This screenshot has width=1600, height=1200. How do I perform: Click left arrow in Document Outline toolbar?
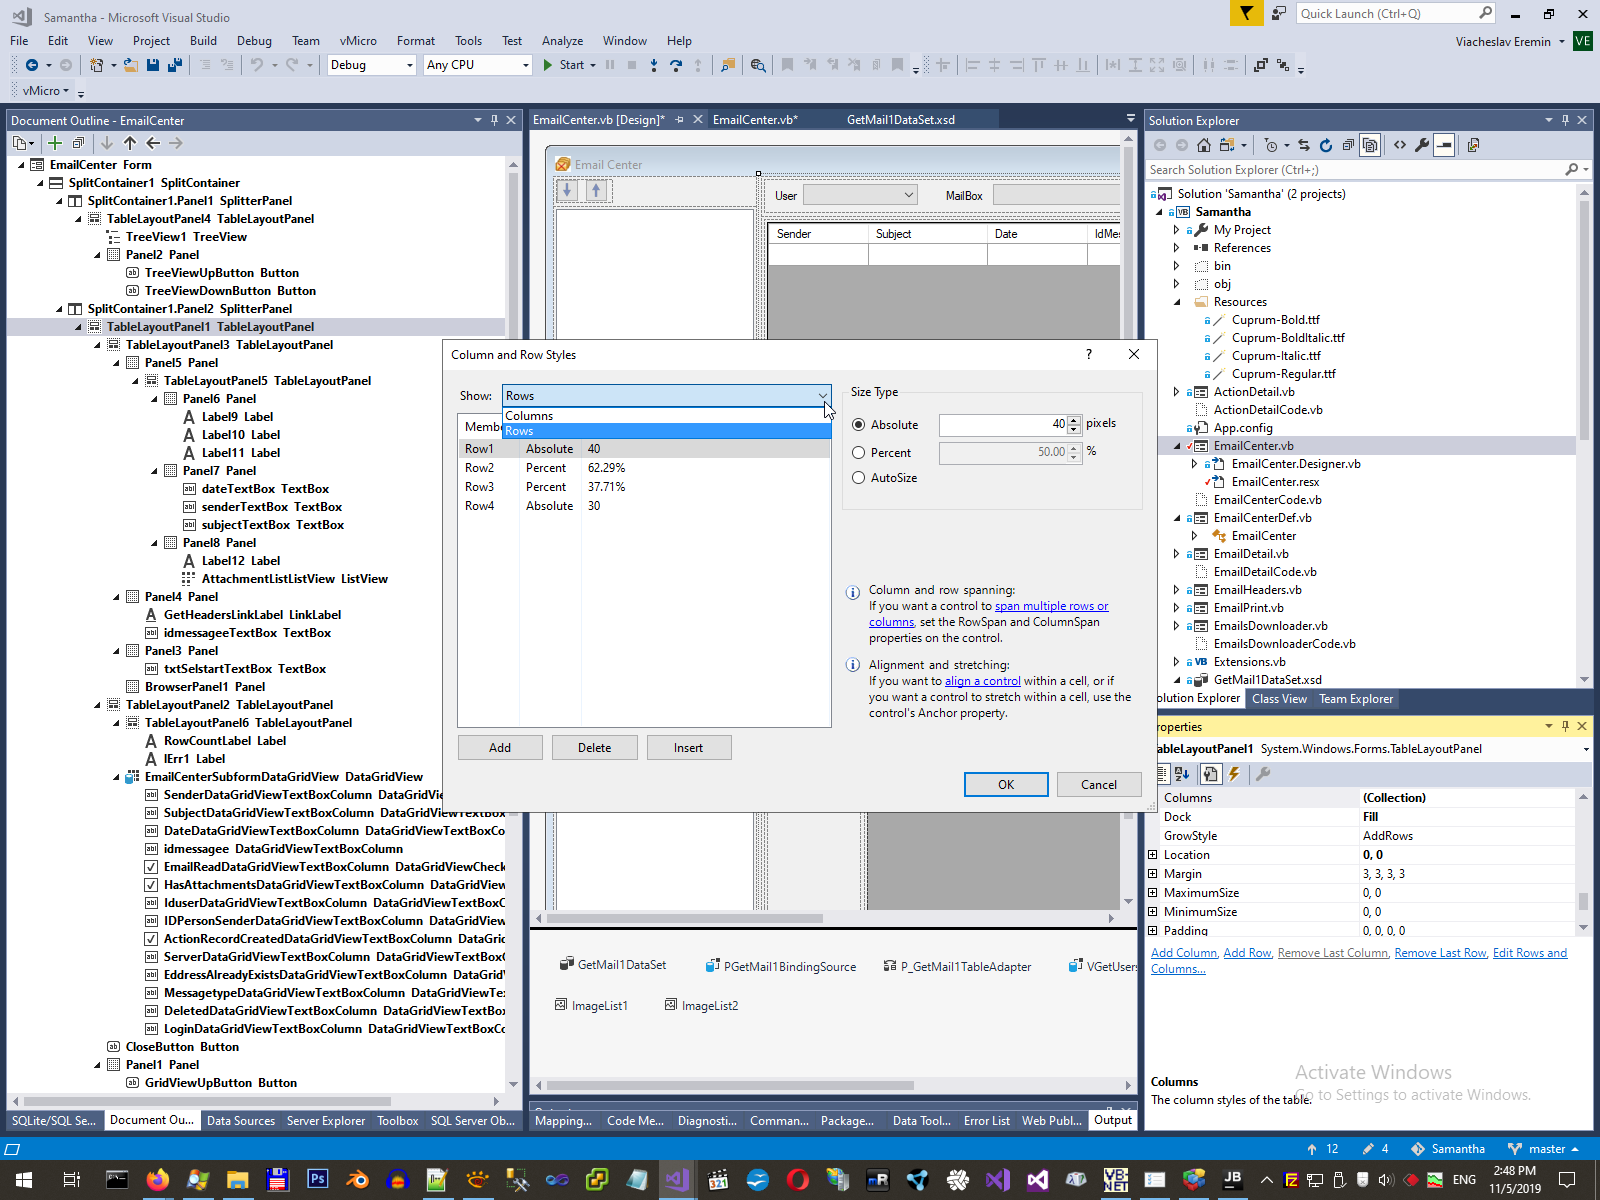(x=153, y=143)
